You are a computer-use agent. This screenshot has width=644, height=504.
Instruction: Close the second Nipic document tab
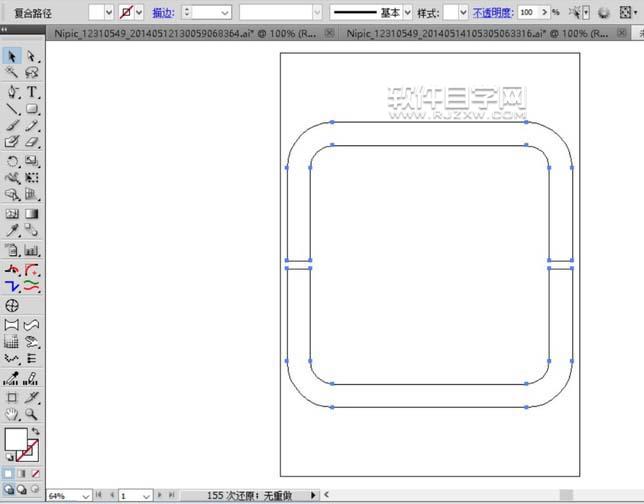(622, 32)
